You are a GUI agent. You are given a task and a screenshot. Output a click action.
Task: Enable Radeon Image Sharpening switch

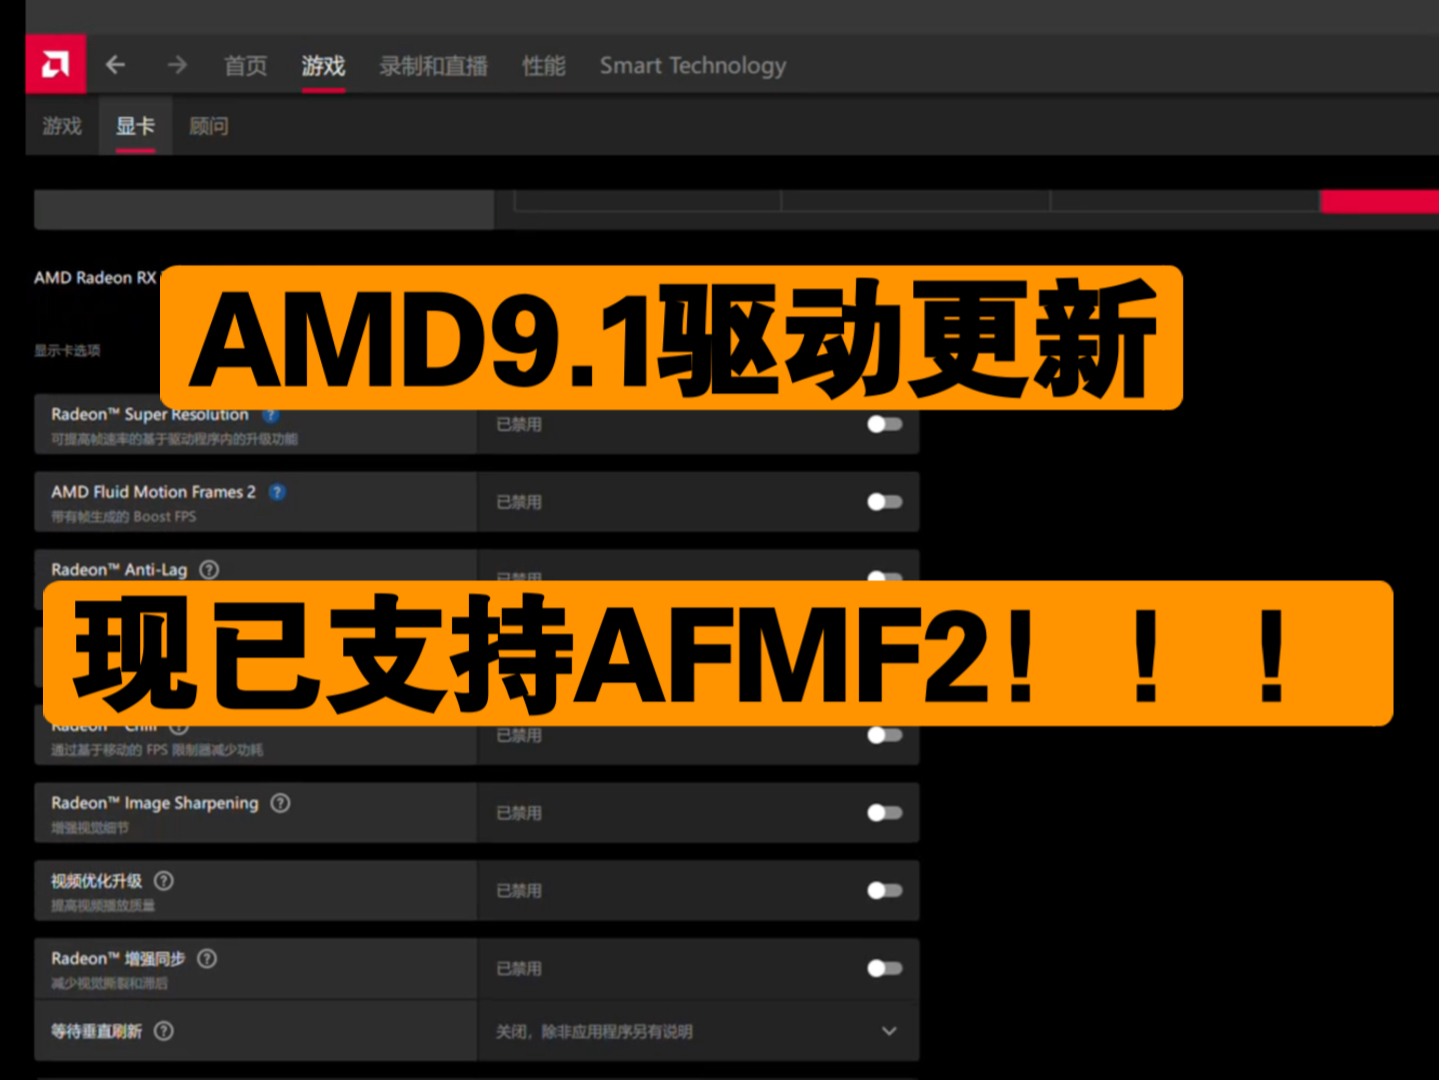pyautogui.click(x=885, y=813)
